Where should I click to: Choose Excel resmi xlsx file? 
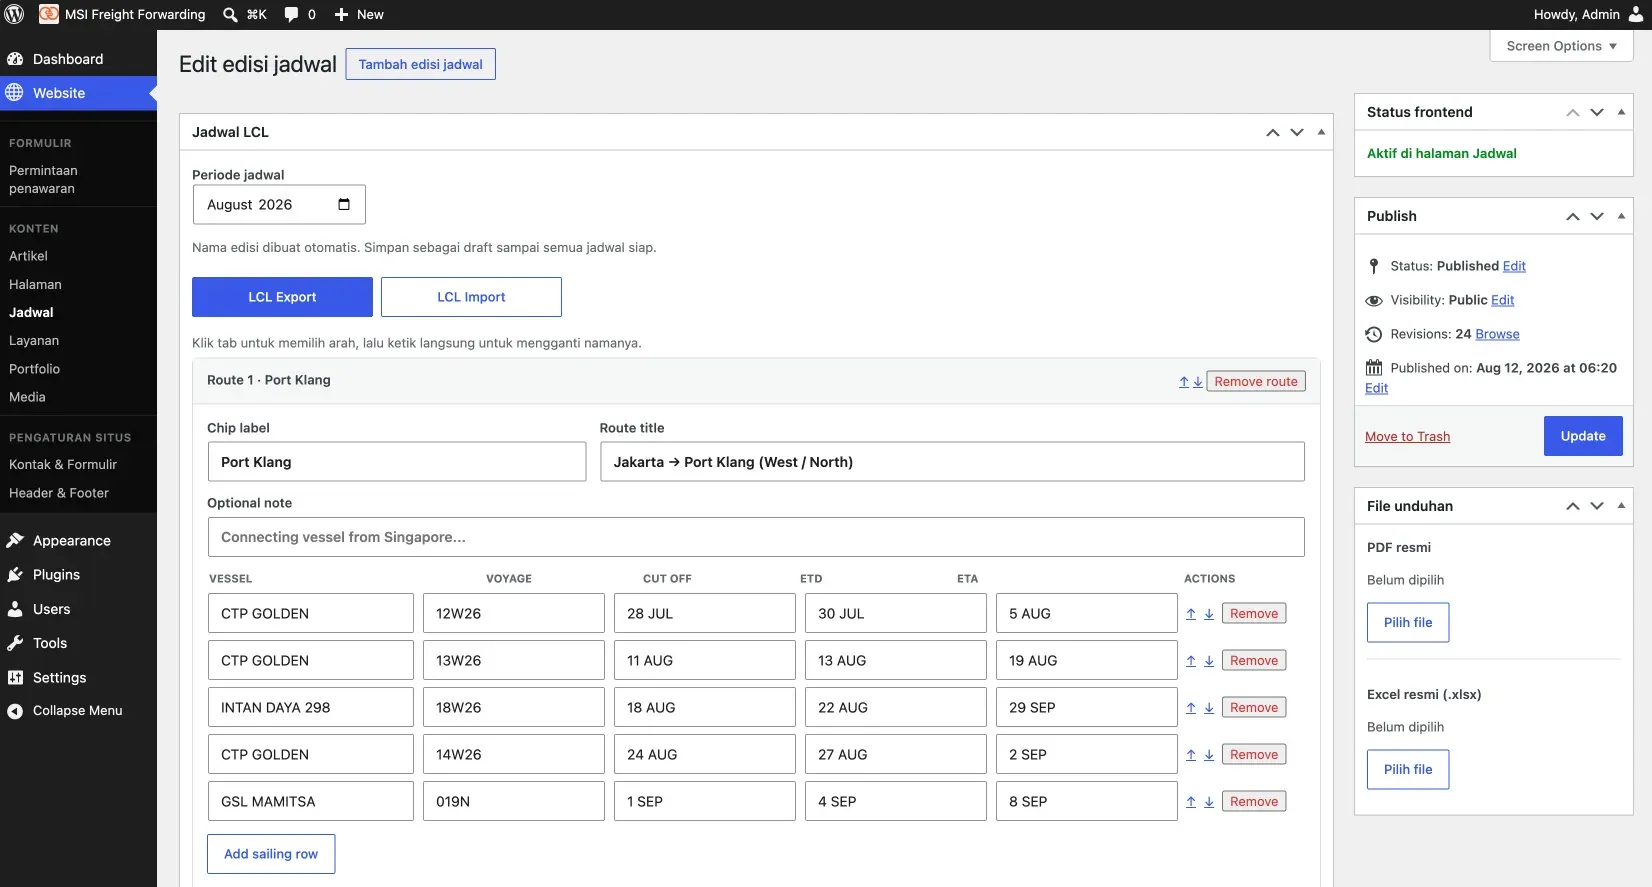click(1408, 769)
